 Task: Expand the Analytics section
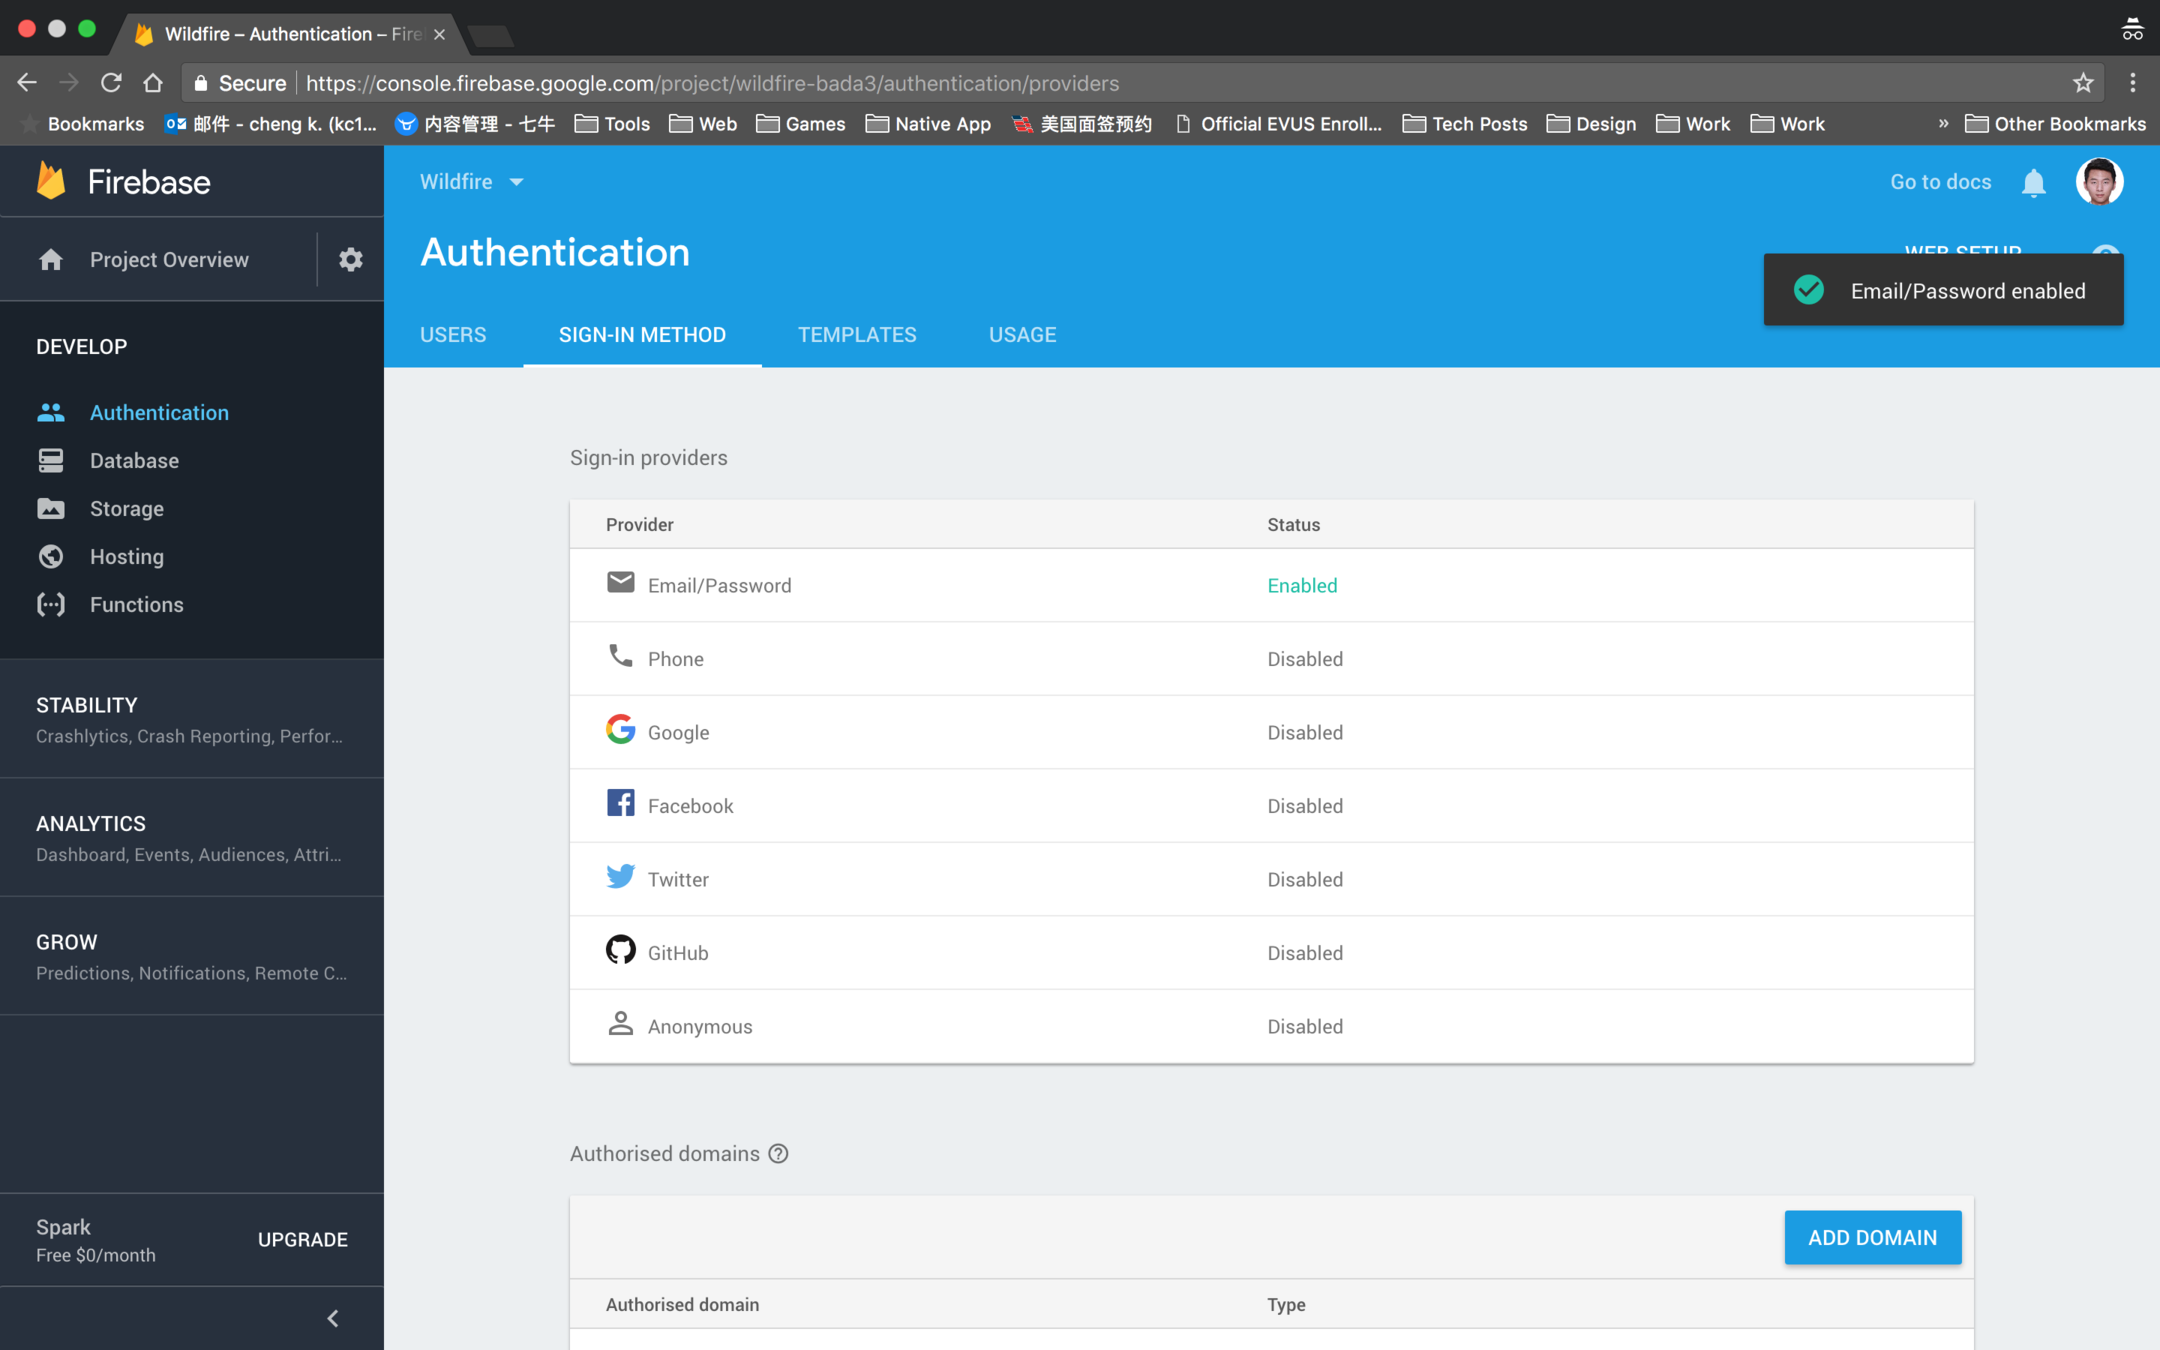pos(190,837)
